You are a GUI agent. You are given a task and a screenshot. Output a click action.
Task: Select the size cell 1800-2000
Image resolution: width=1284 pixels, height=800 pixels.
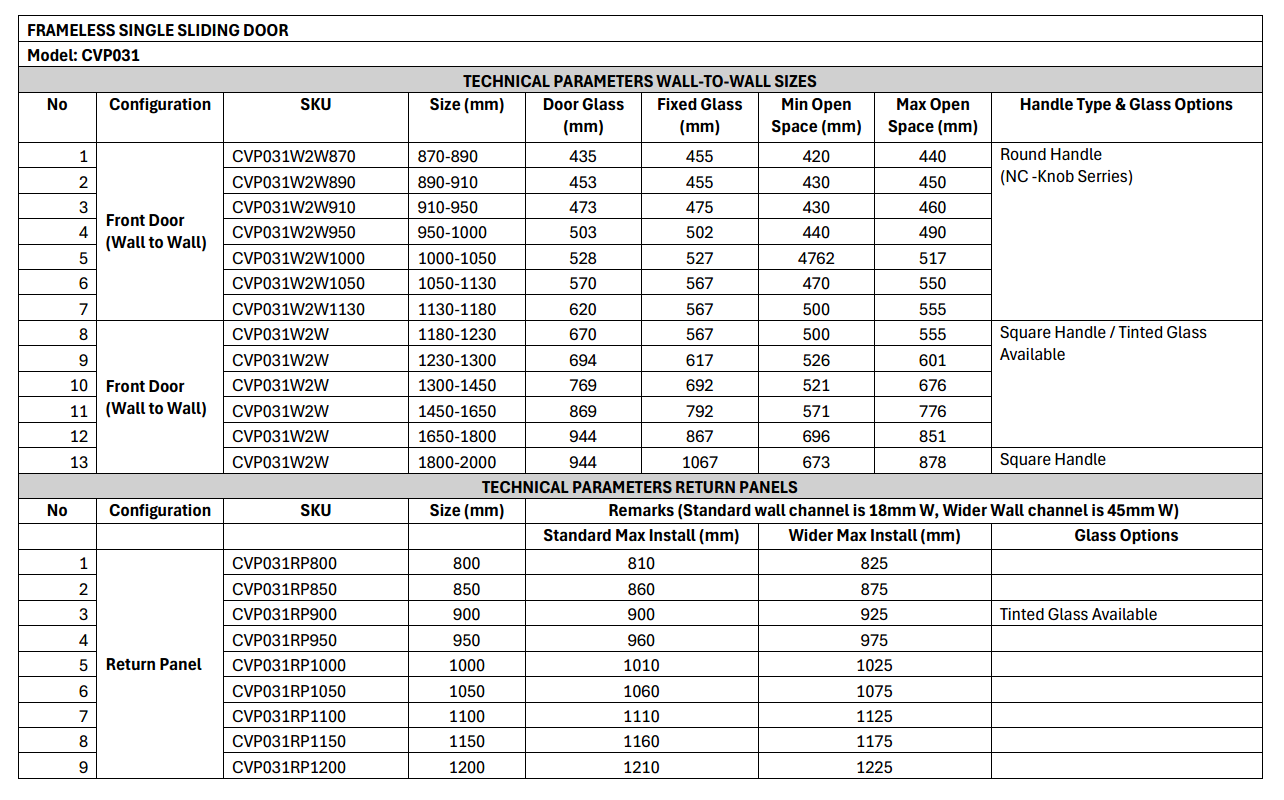[467, 462]
